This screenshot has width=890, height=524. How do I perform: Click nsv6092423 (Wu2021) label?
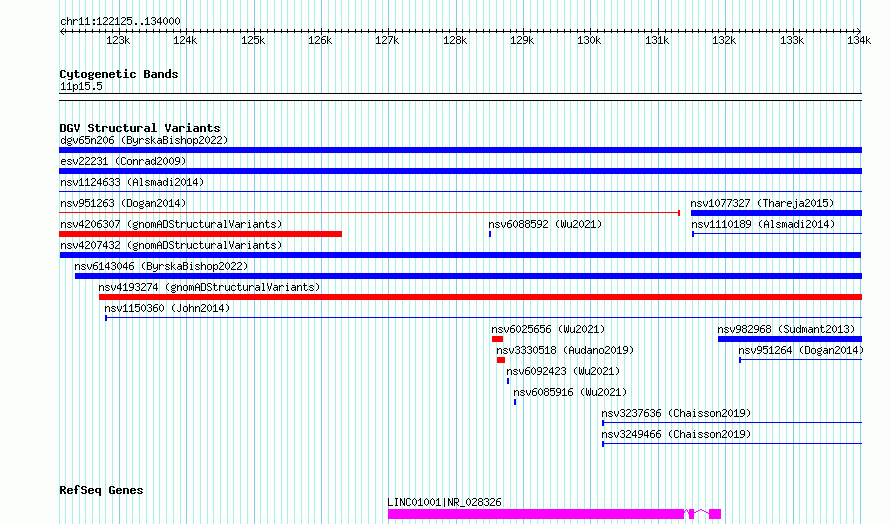(563, 371)
